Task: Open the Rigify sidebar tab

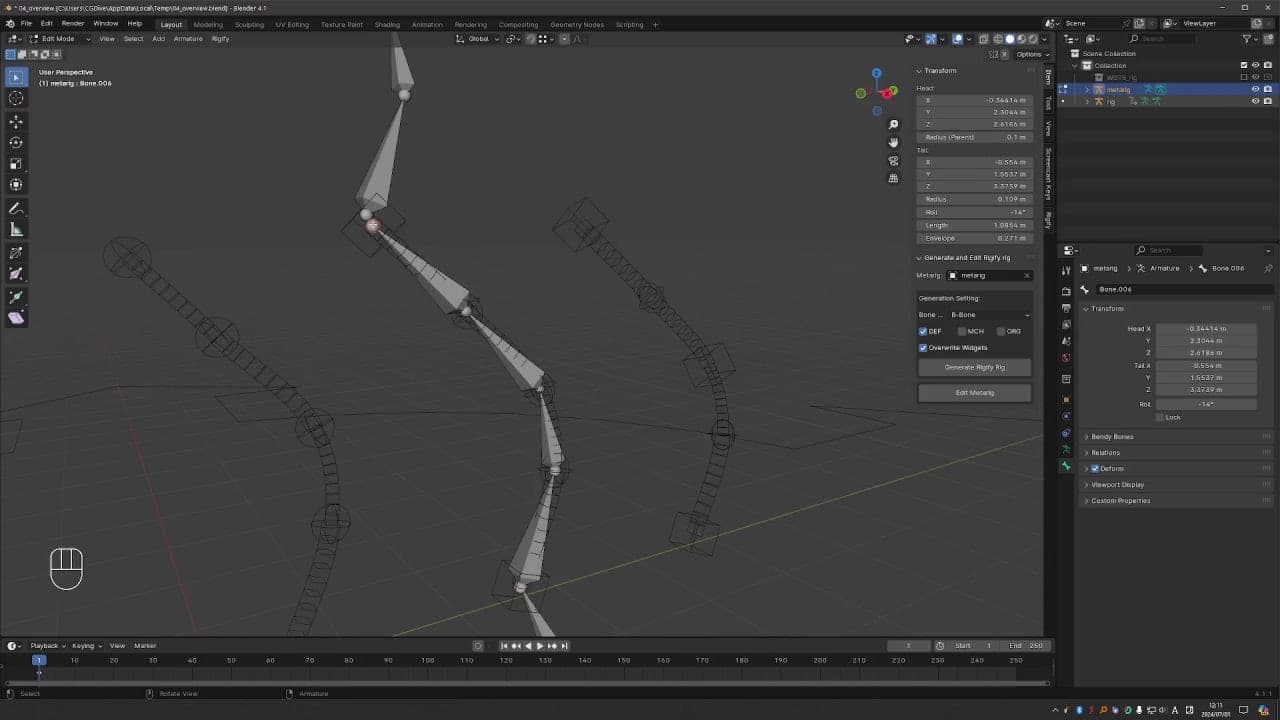Action: tap(1048, 220)
